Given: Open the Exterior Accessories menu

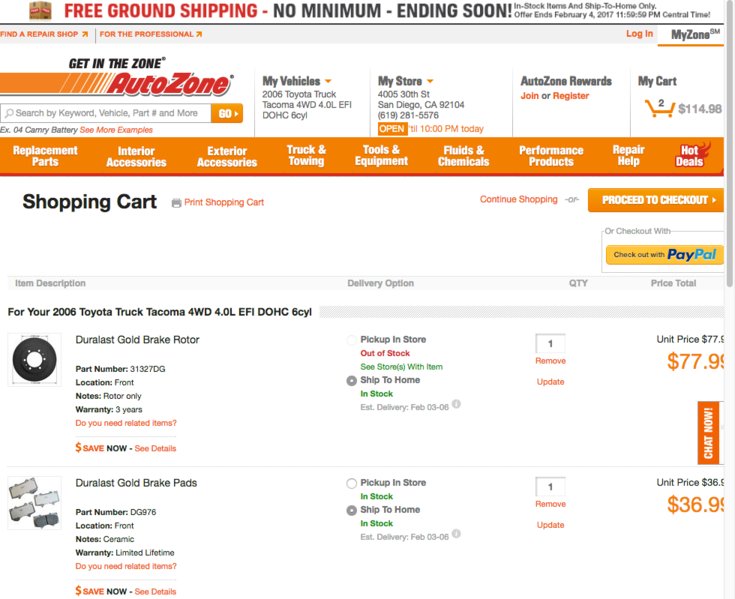Looking at the screenshot, I should coord(227,157).
